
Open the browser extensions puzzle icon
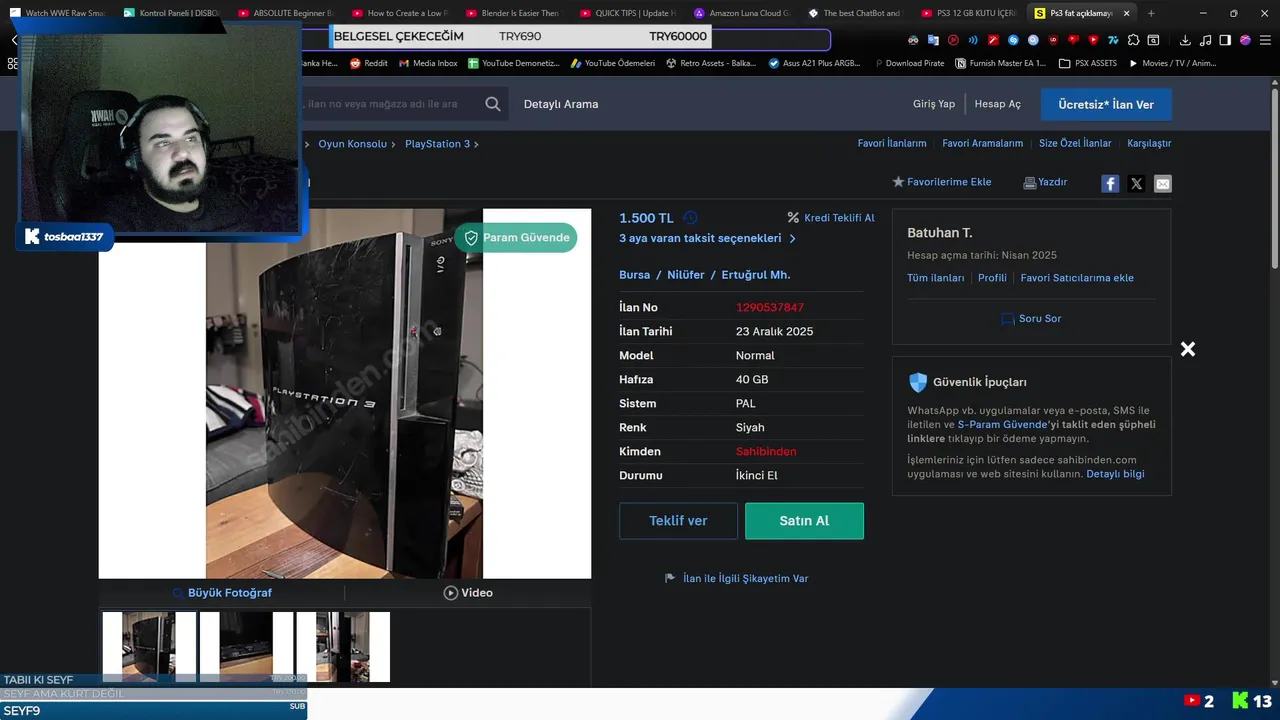point(1133,40)
